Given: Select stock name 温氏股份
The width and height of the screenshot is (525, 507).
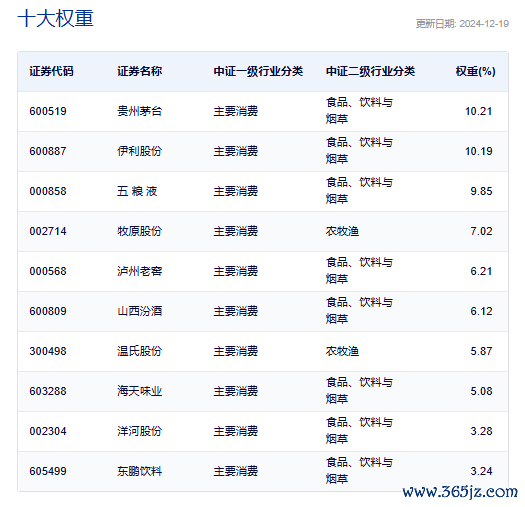Looking at the screenshot, I should point(140,351).
